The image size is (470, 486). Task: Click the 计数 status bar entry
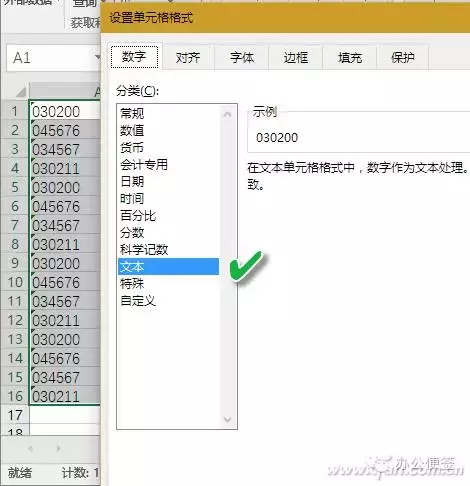pyautogui.click(x=81, y=472)
